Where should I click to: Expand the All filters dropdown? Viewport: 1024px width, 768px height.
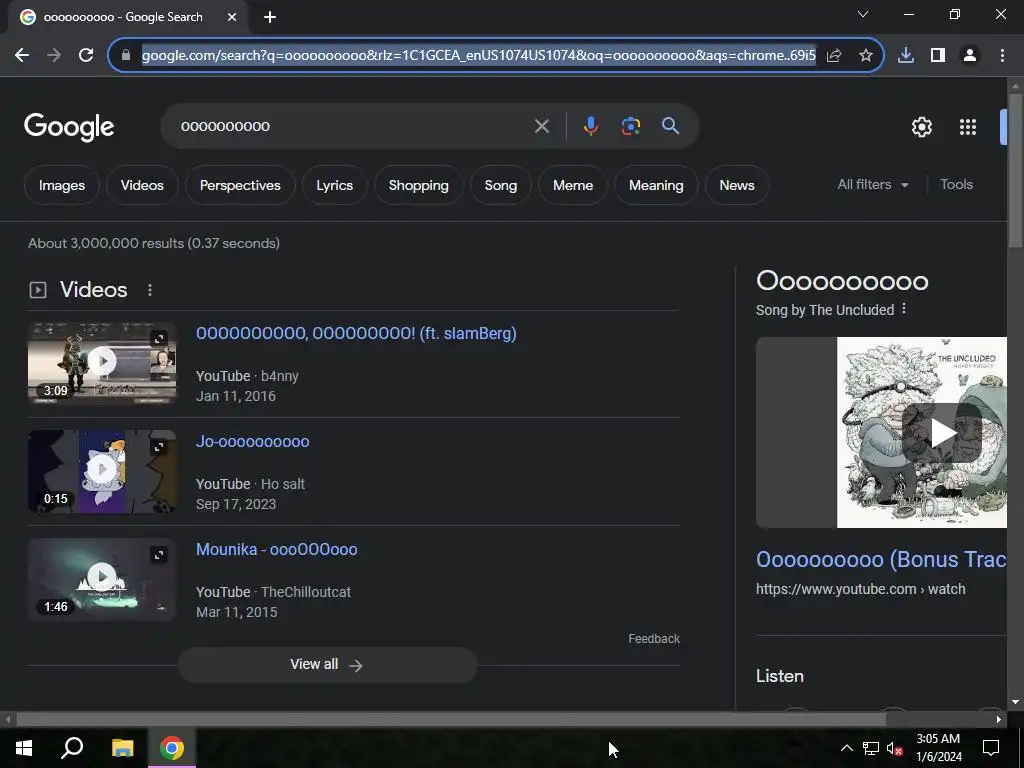pos(872,185)
